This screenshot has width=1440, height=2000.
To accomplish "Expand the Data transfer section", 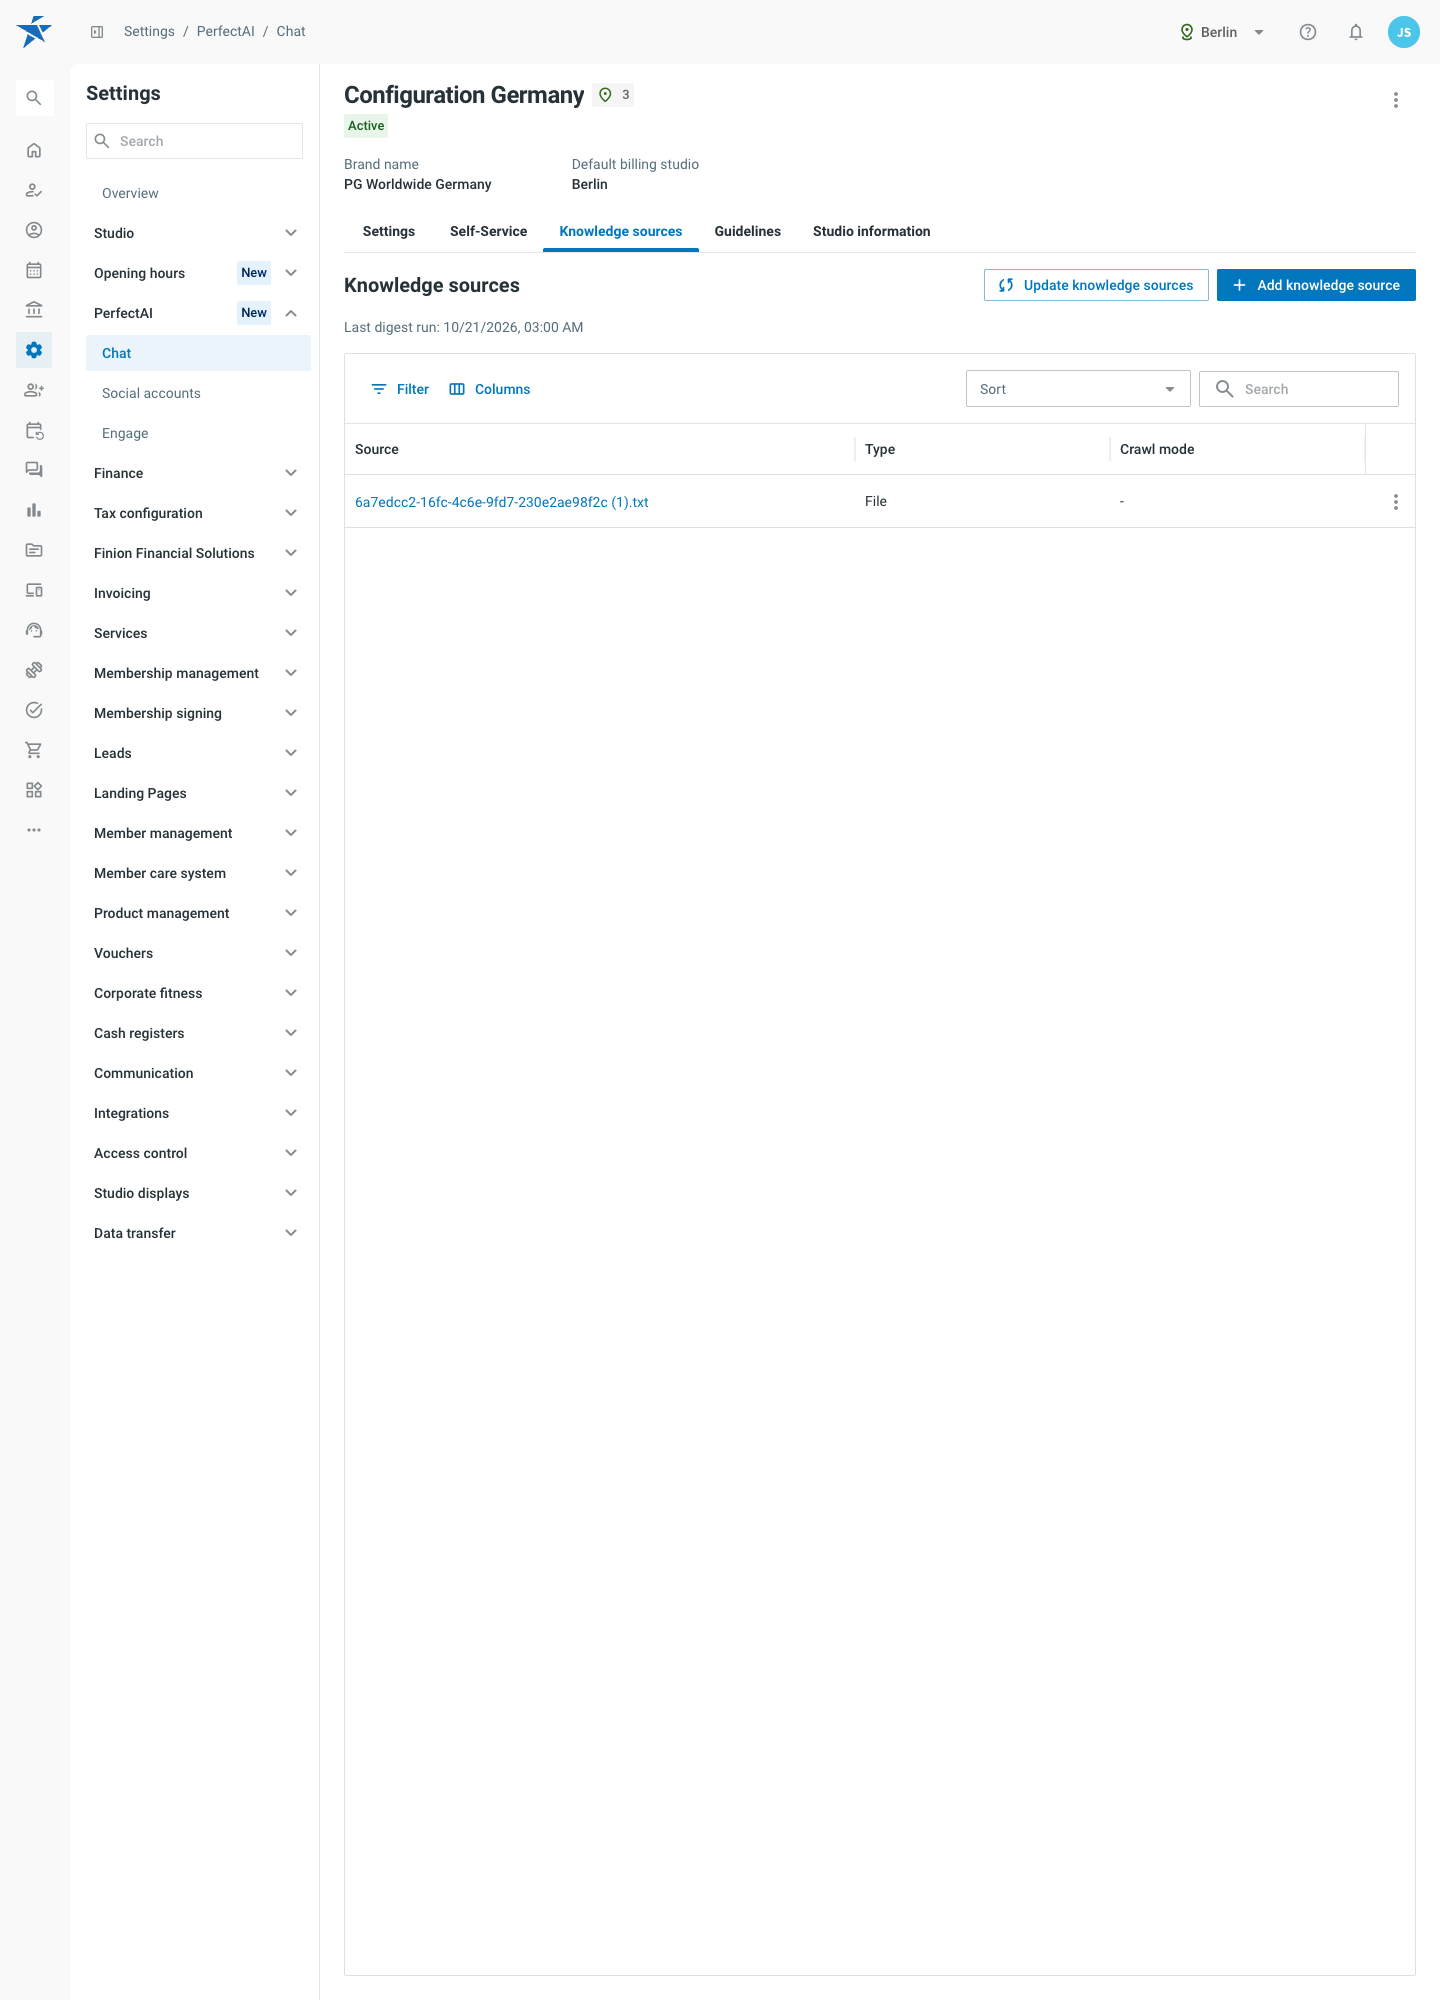I will (196, 1233).
